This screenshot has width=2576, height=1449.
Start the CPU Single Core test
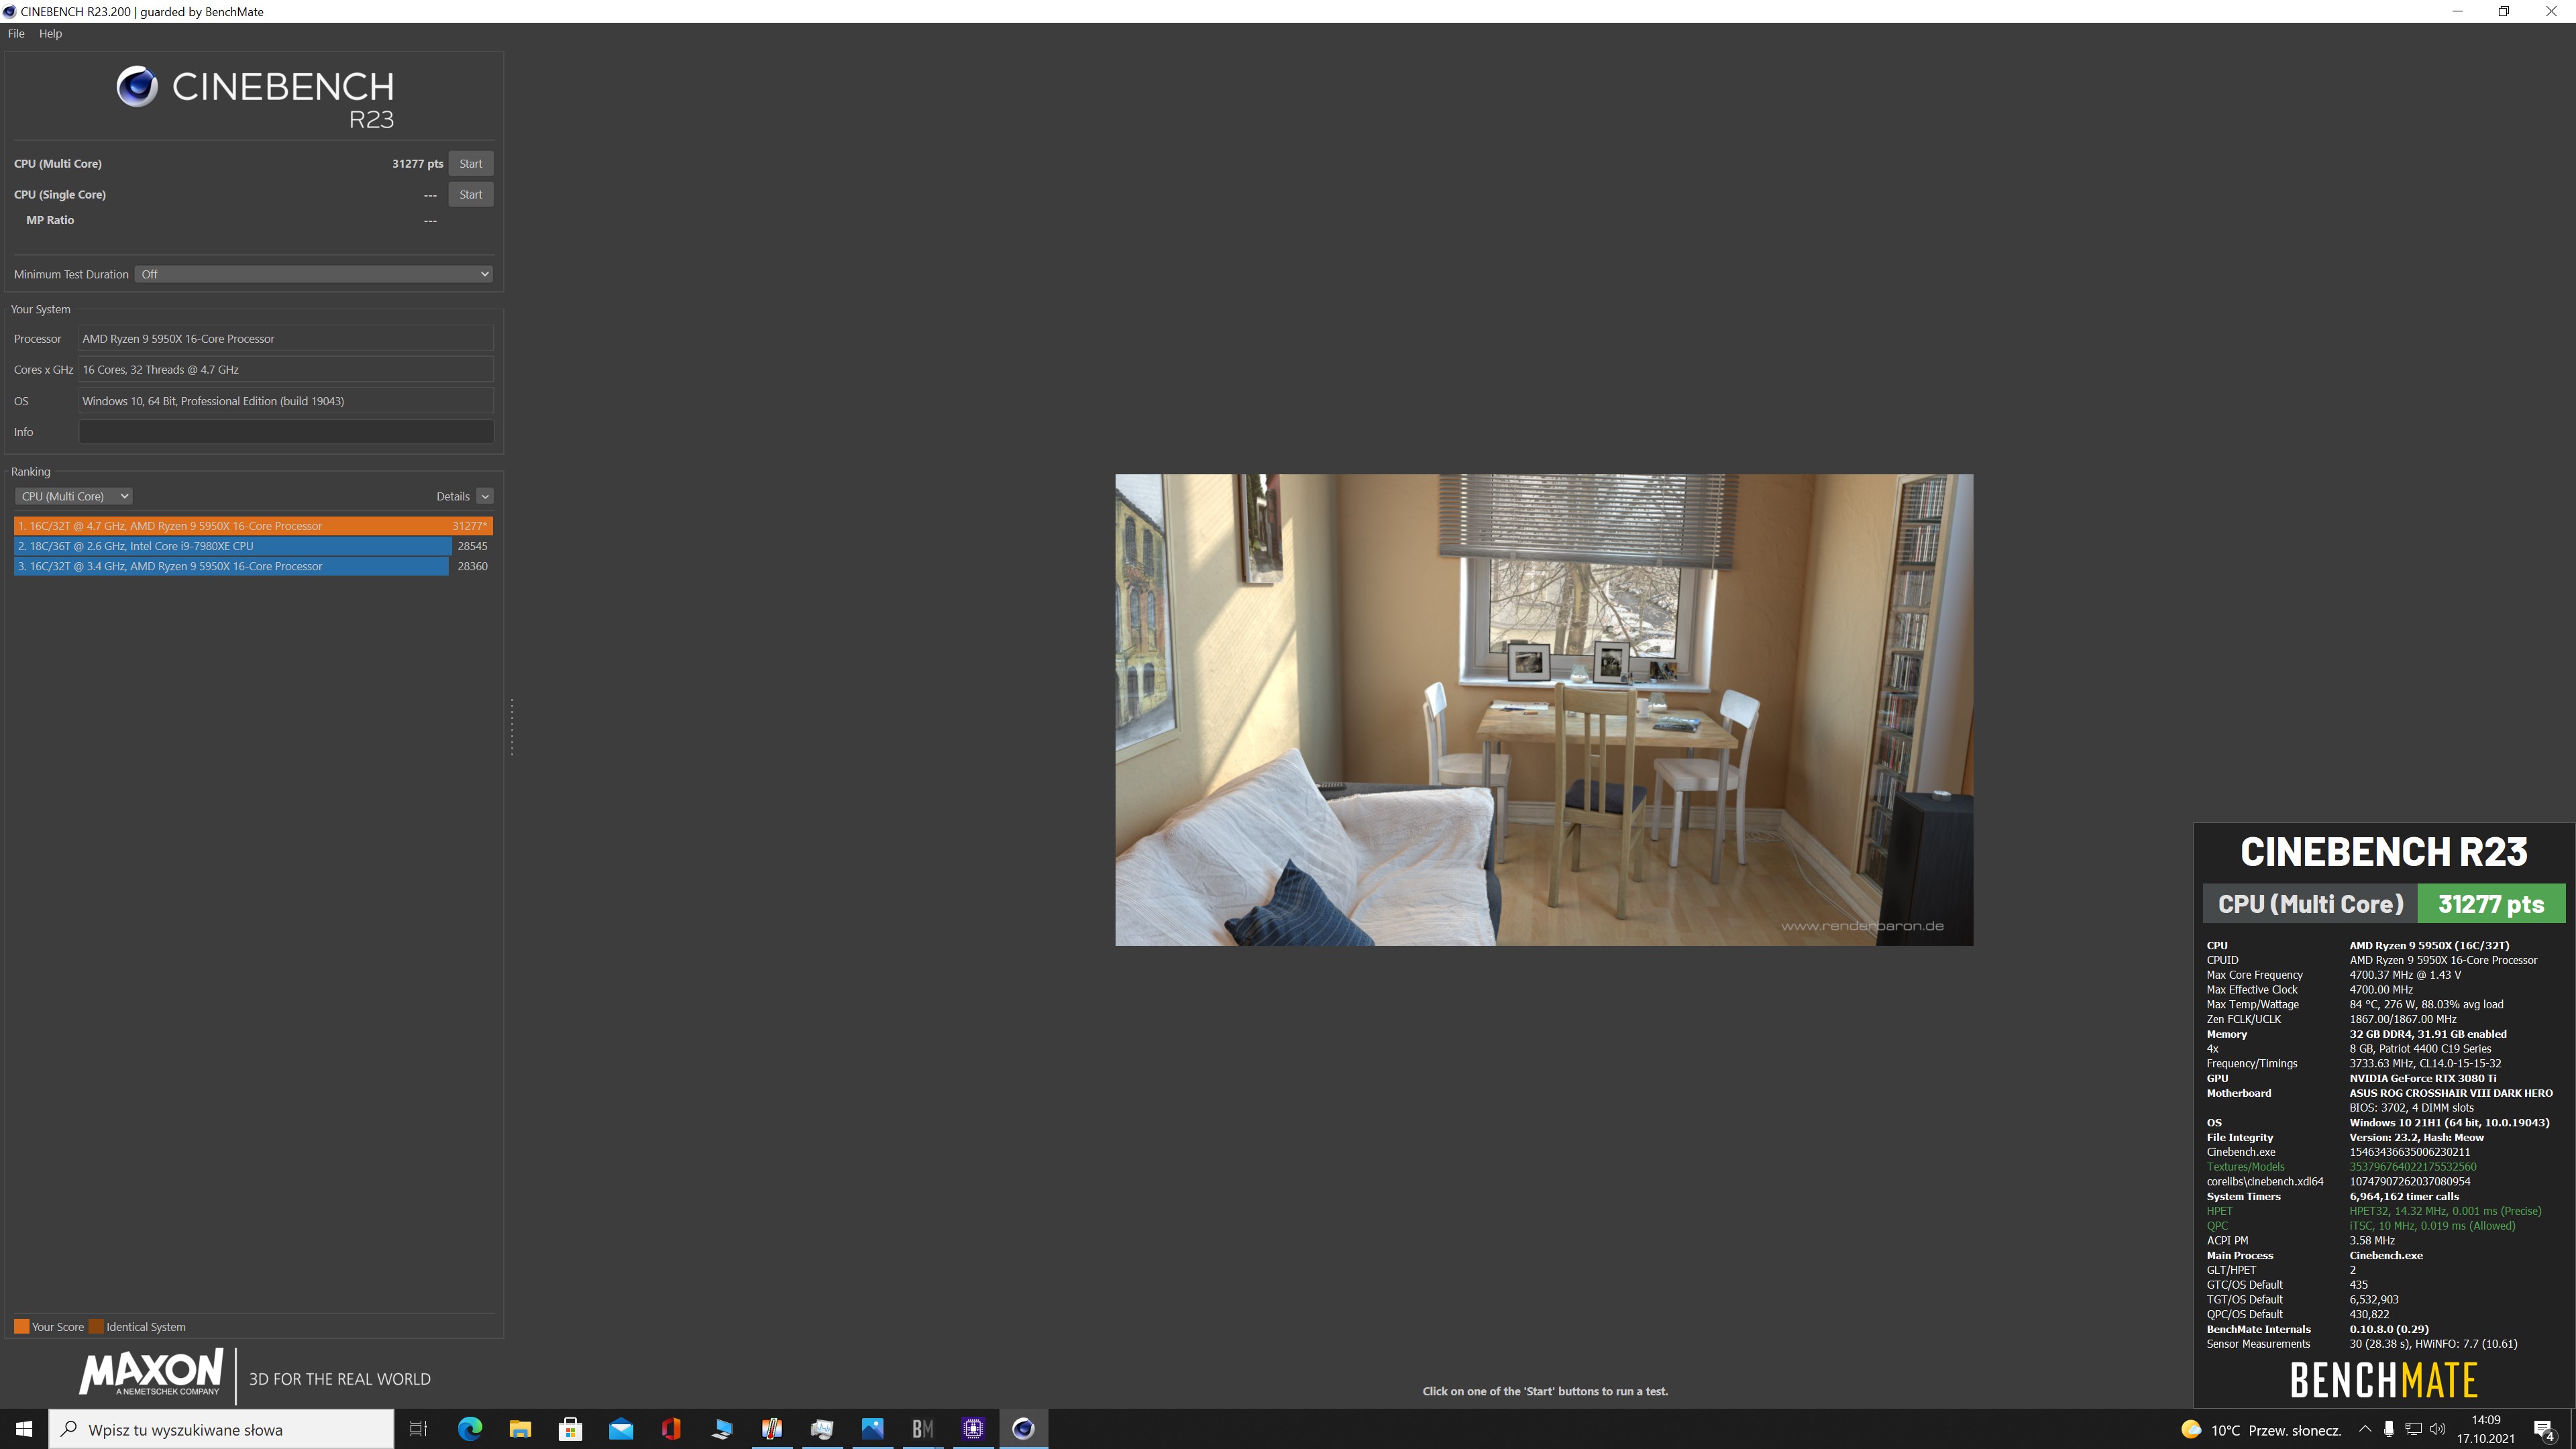point(470,195)
